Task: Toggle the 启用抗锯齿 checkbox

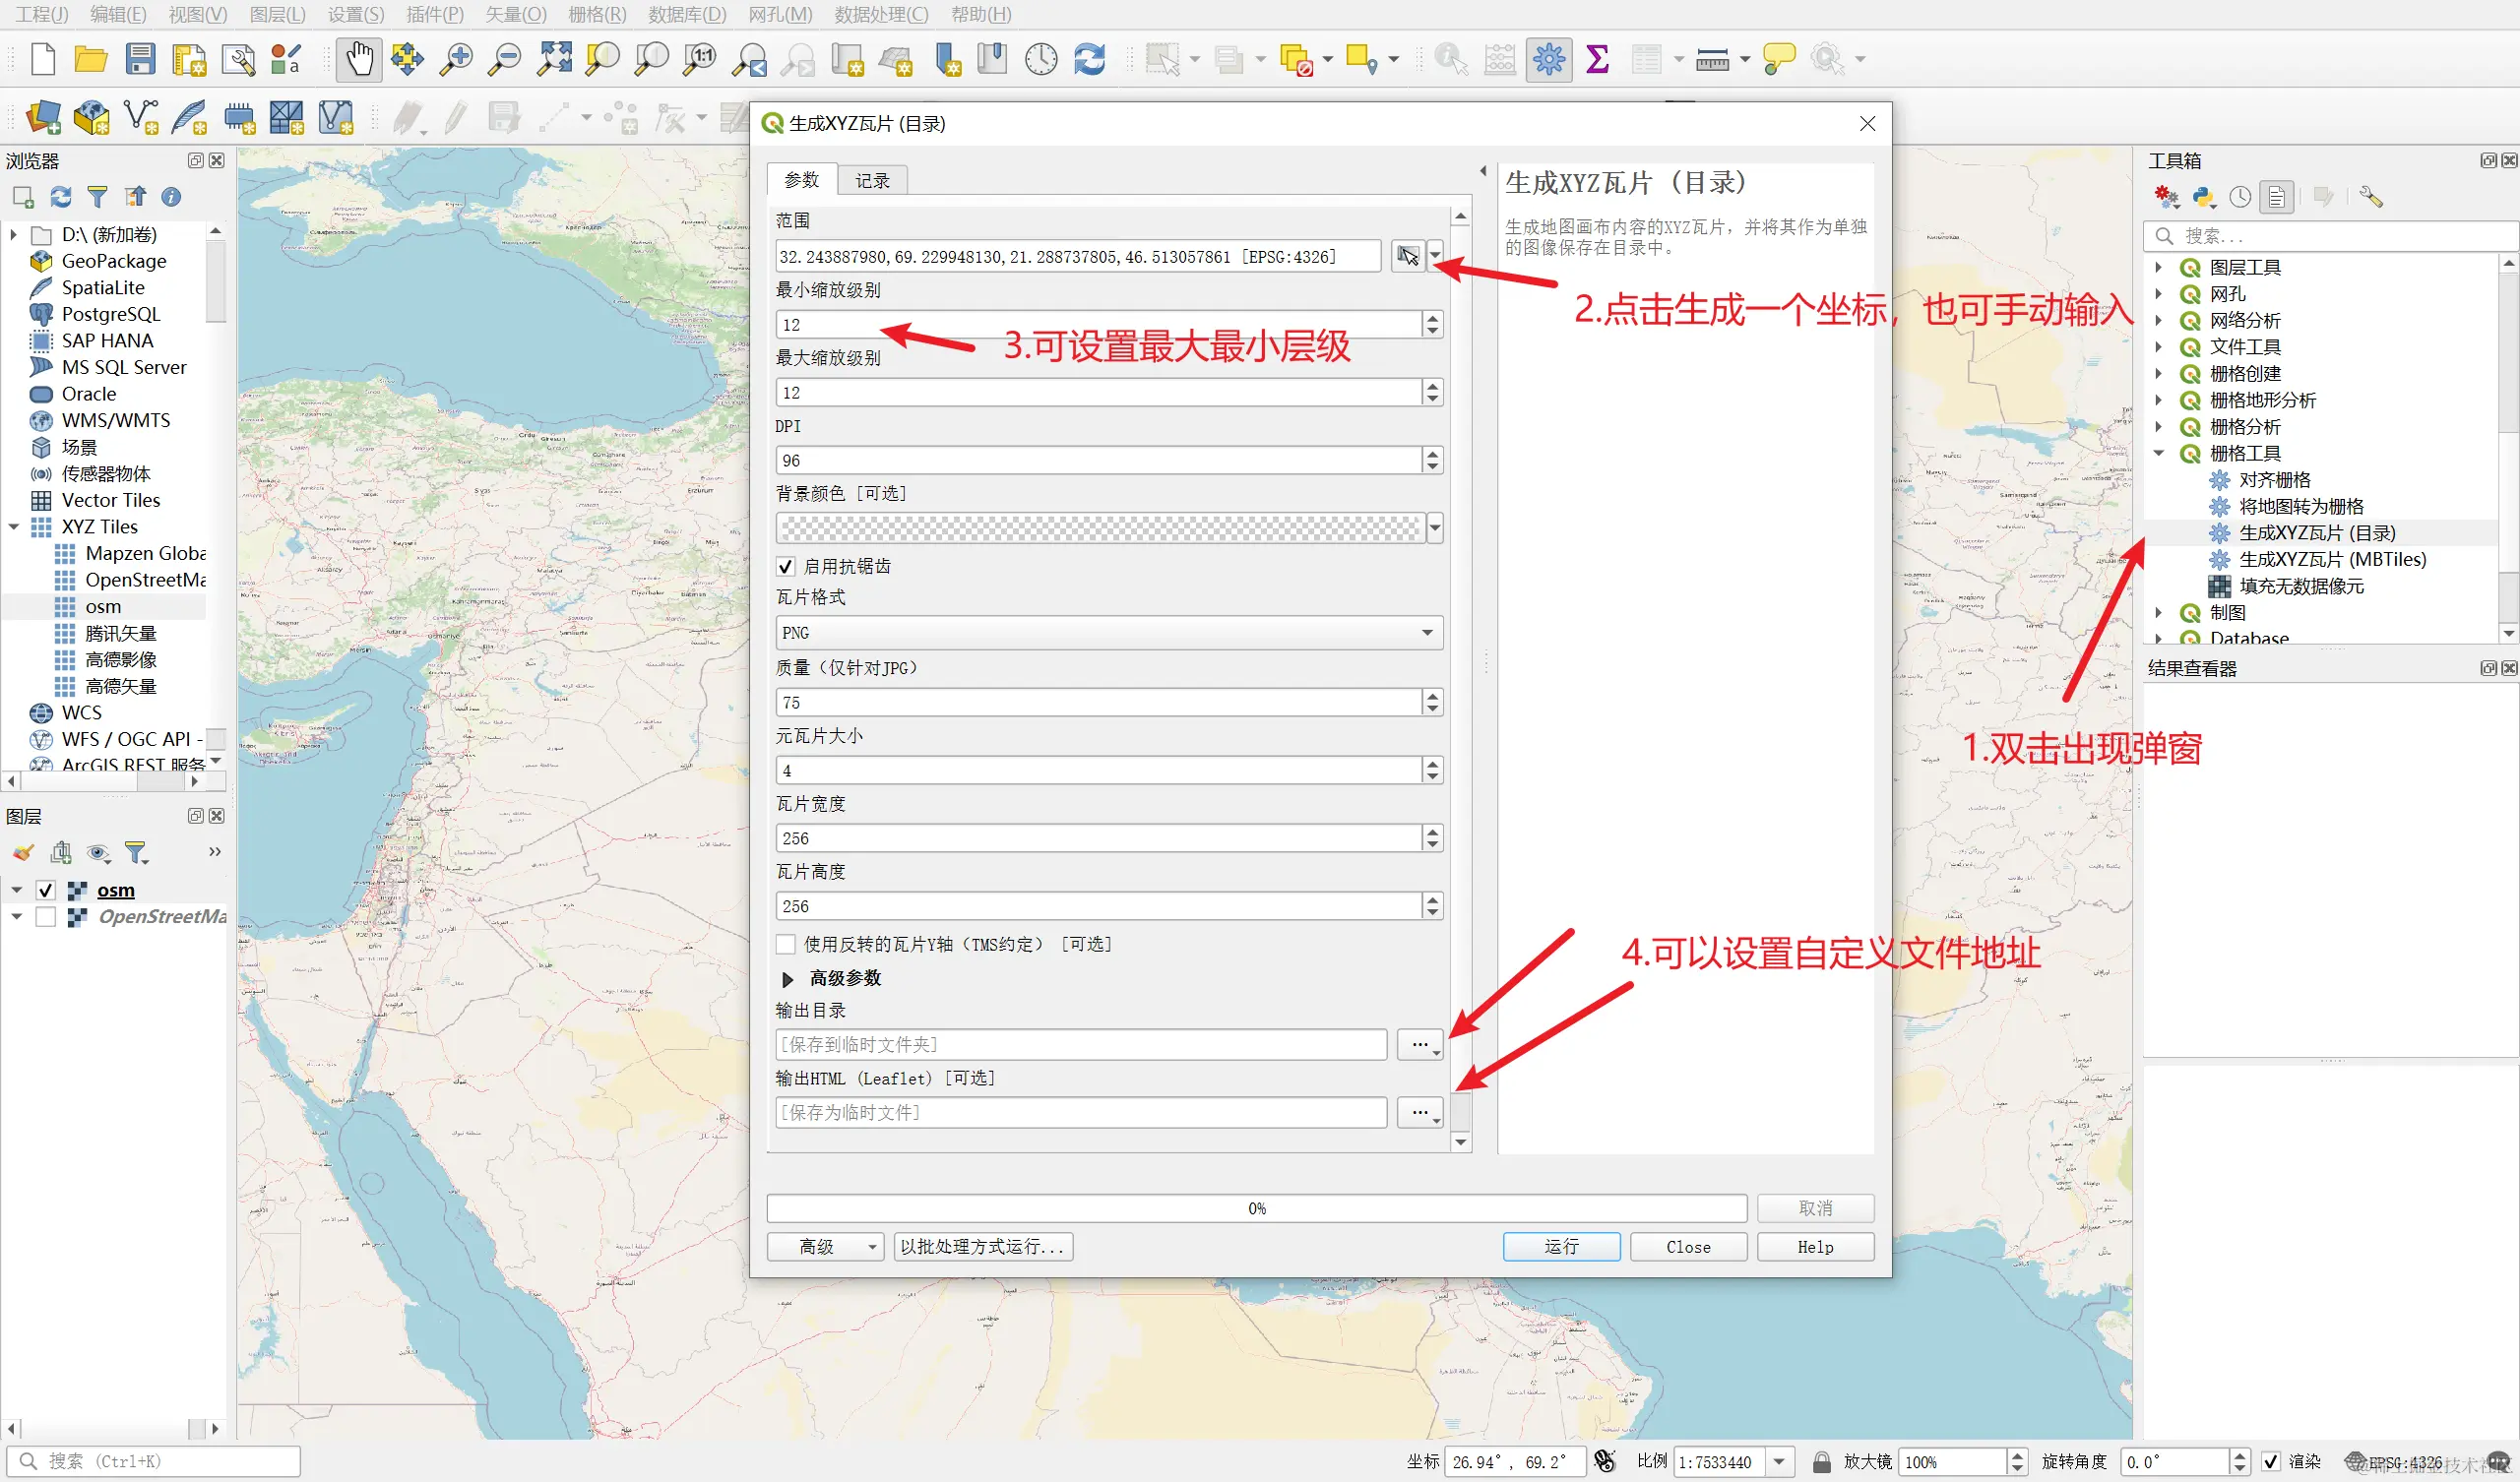Action: coord(786,566)
